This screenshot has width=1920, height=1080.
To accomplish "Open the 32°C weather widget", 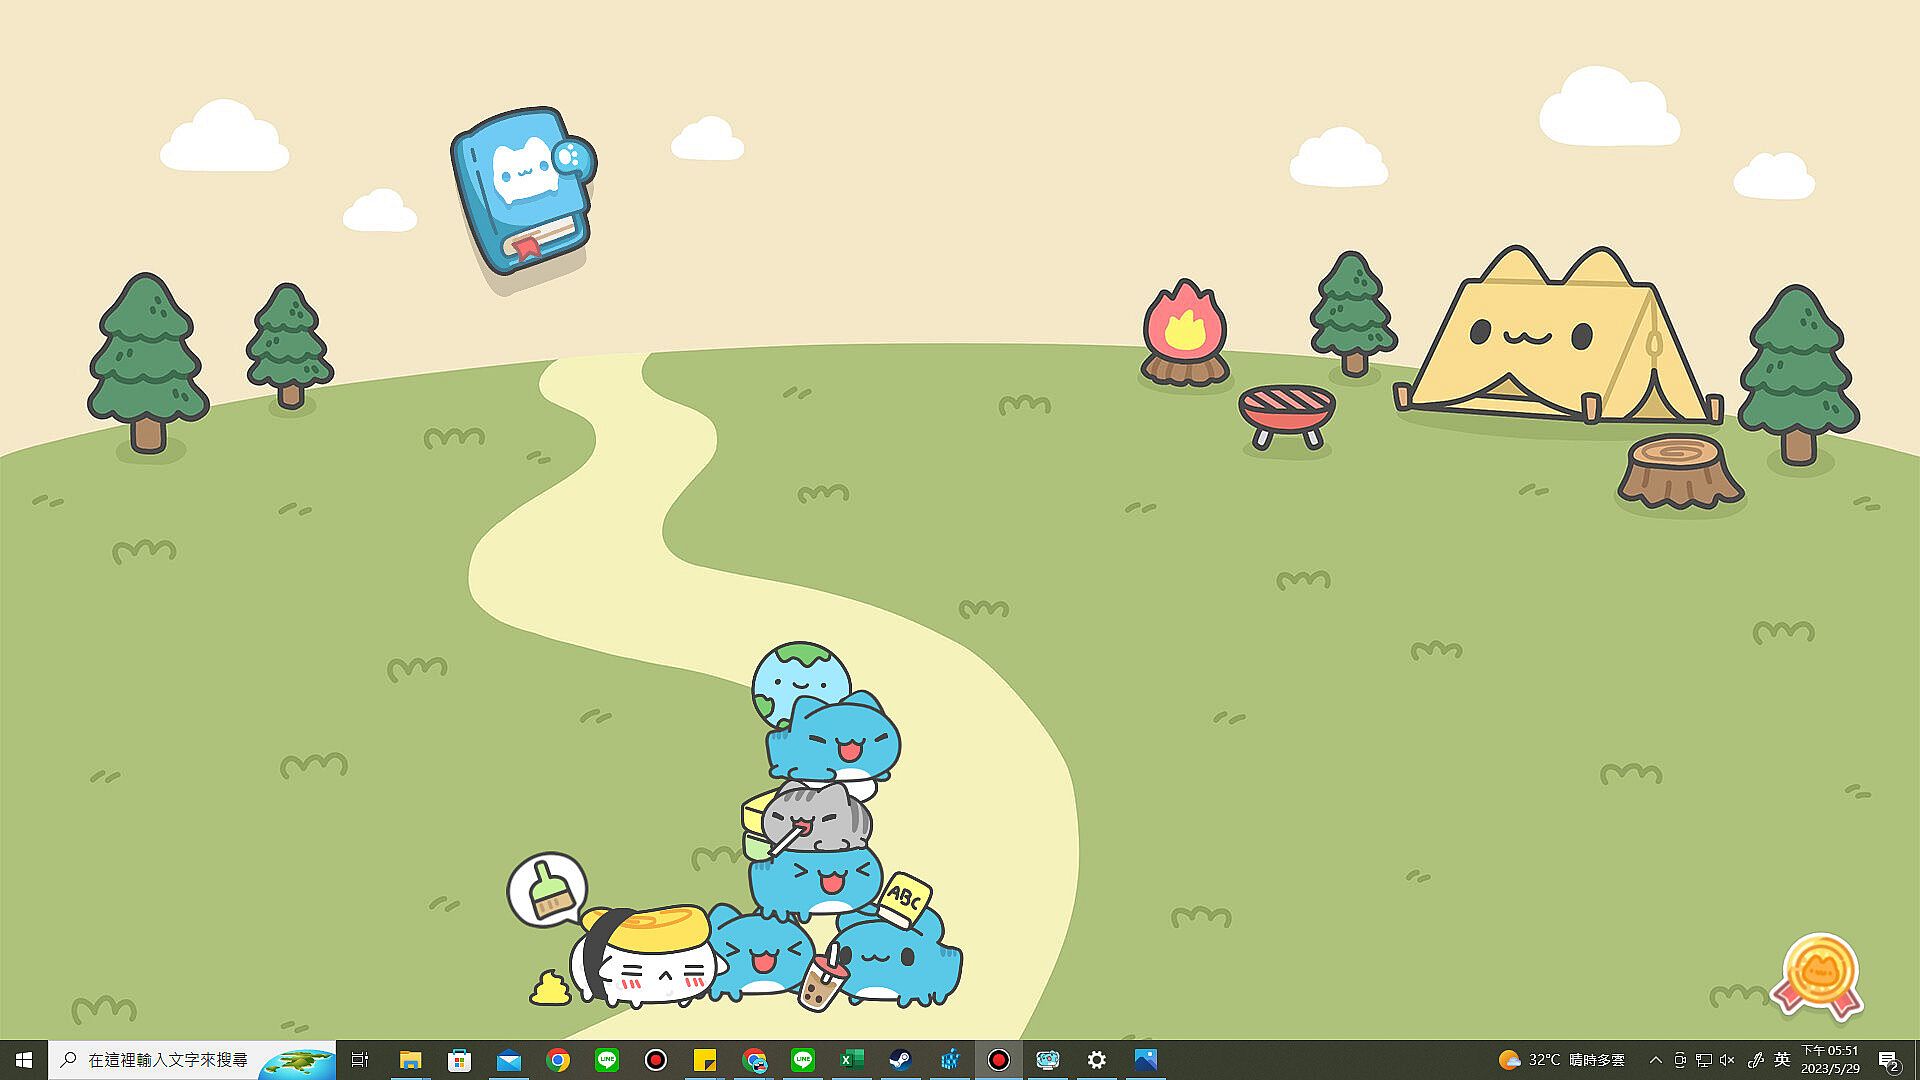I will (1562, 1060).
